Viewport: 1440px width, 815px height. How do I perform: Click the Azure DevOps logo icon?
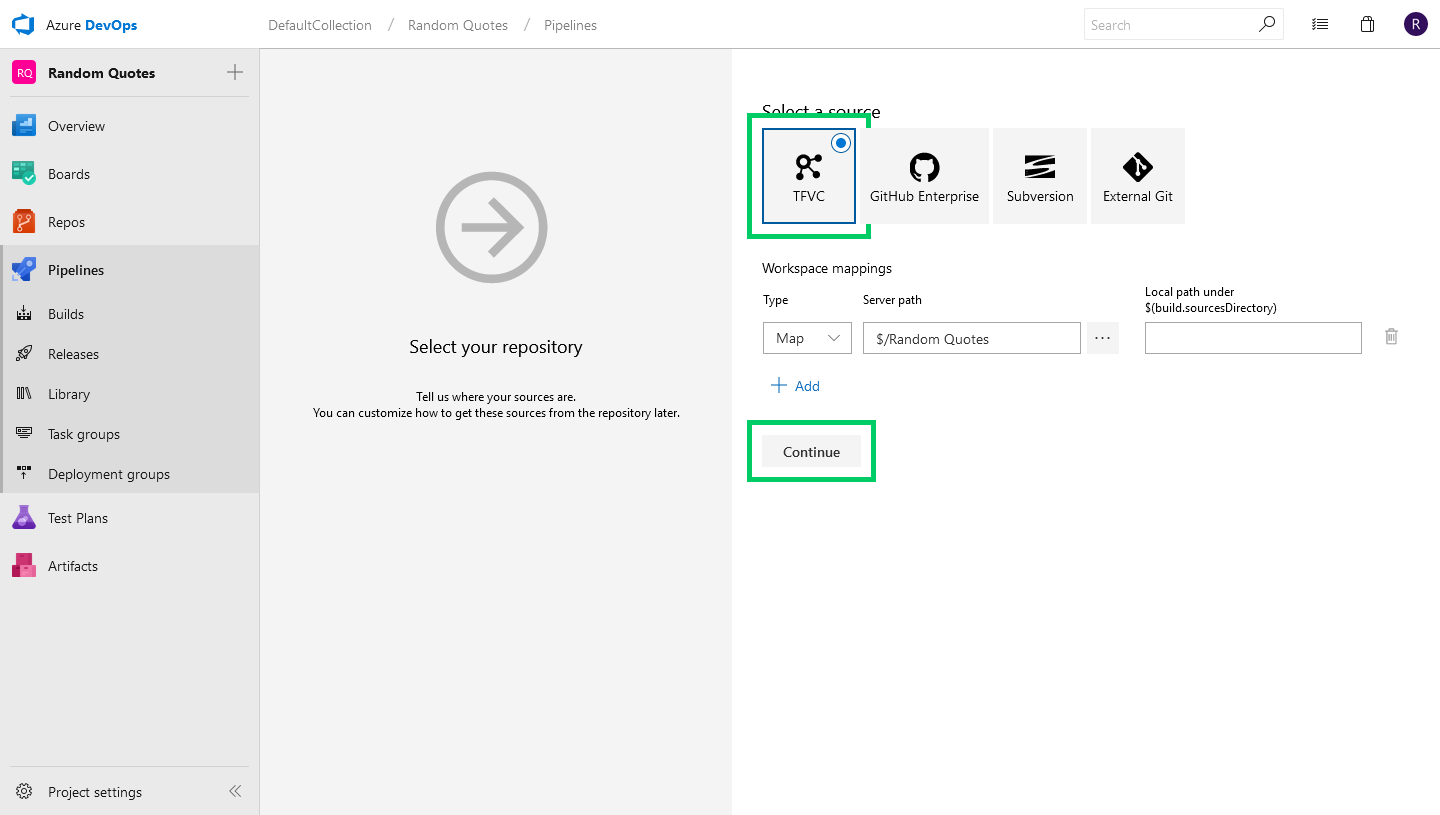click(x=23, y=25)
